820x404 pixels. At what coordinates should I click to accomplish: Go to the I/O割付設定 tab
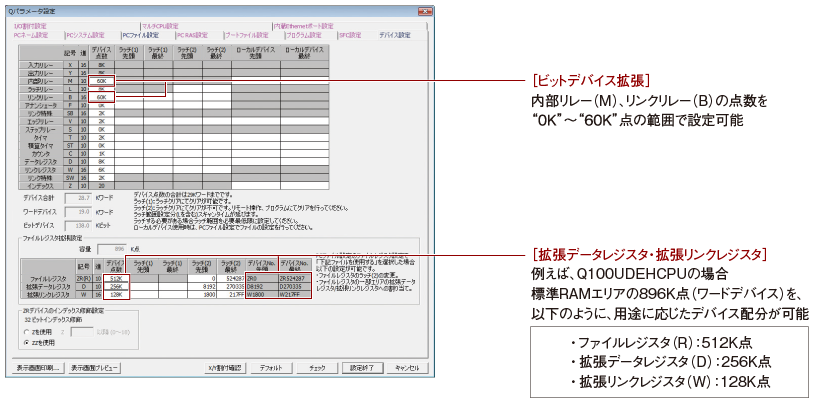(32, 26)
